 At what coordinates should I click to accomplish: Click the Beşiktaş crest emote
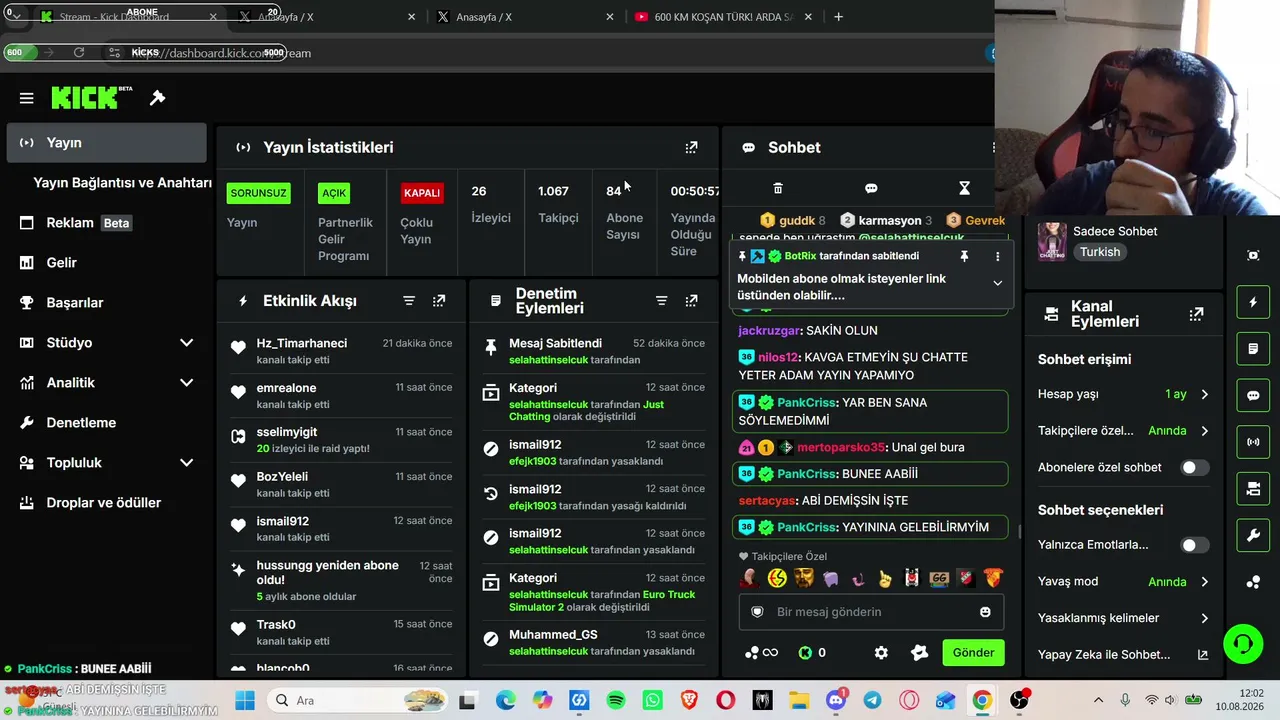click(x=912, y=578)
